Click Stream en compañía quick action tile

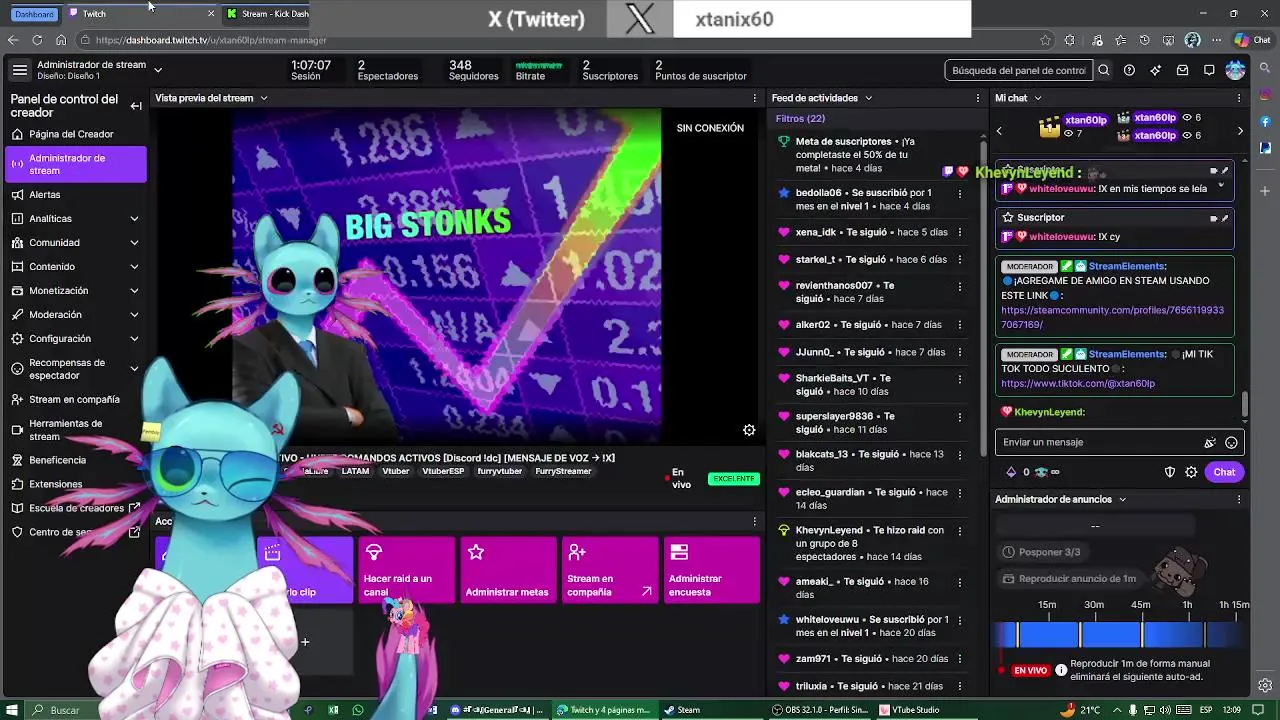pos(610,570)
